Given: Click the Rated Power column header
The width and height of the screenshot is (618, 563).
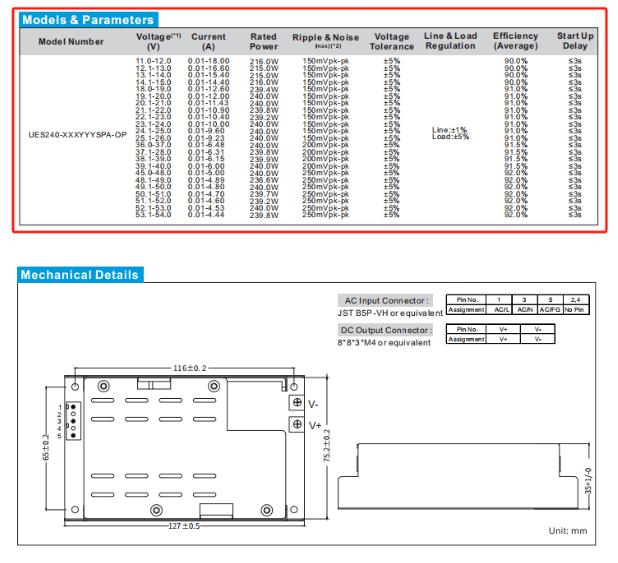Looking at the screenshot, I should point(264,41).
